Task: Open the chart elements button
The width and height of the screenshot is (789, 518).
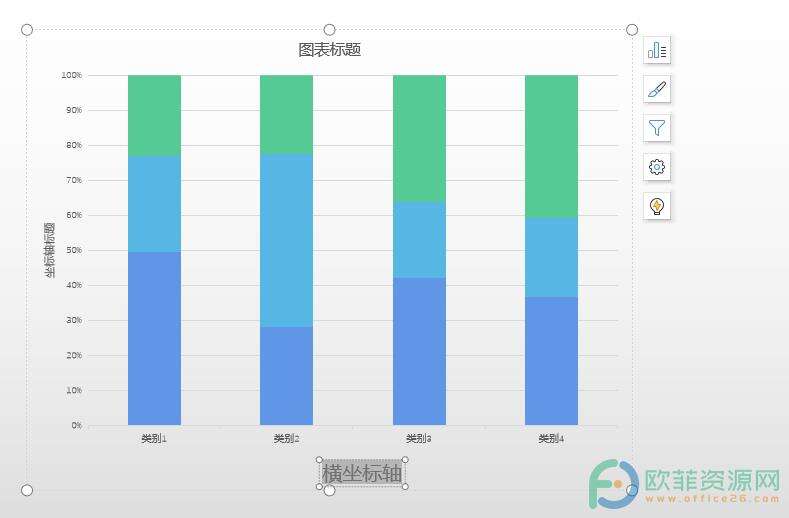Action: pyautogui.click(x=657, y=50)
